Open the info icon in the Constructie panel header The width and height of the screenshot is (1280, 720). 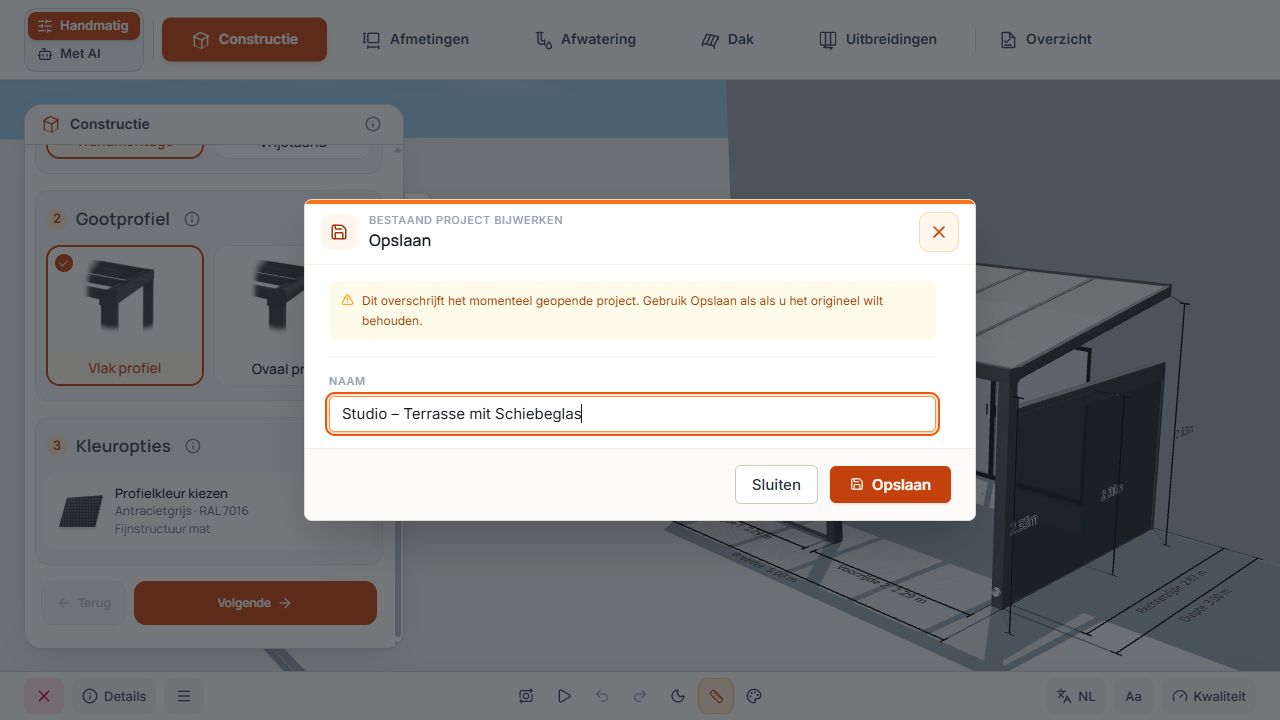373,124
